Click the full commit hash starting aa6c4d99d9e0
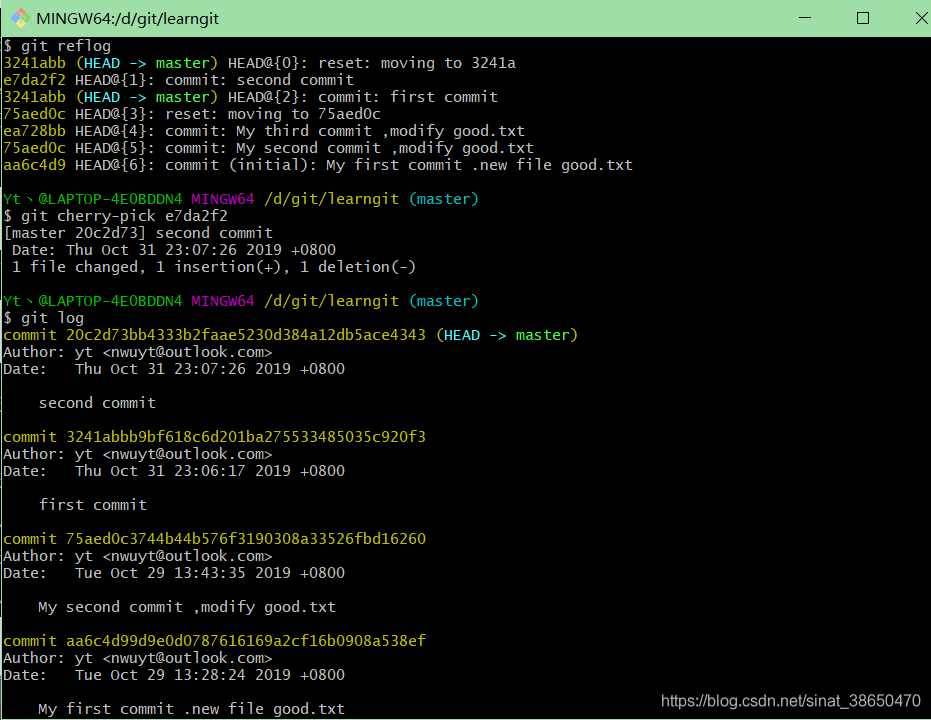Viewport: 931px width, 720px height. 246,641
